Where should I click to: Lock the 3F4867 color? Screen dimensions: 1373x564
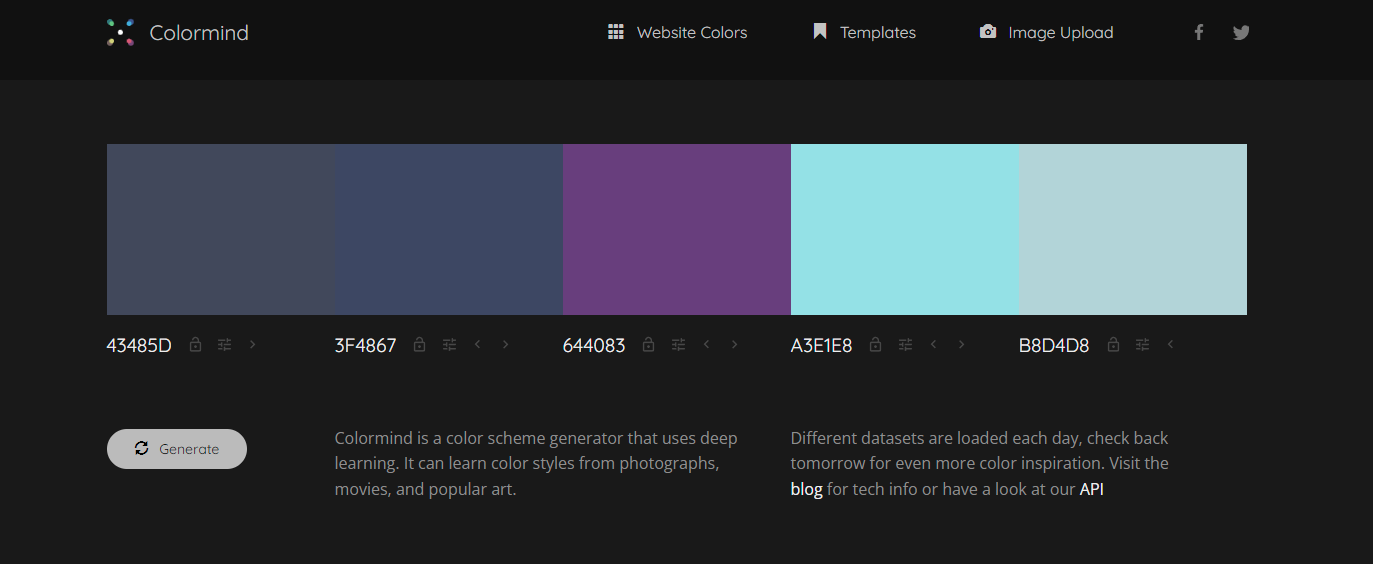tap(420, 345)
